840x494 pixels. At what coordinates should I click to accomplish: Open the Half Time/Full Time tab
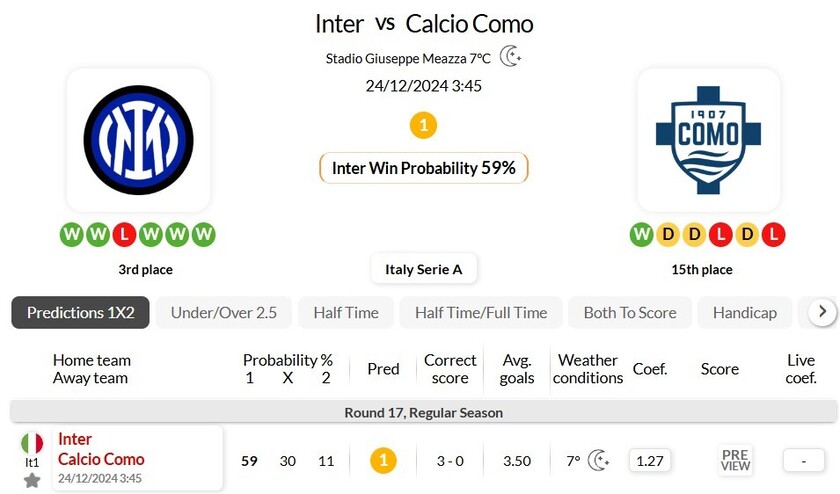coord(481,312)
